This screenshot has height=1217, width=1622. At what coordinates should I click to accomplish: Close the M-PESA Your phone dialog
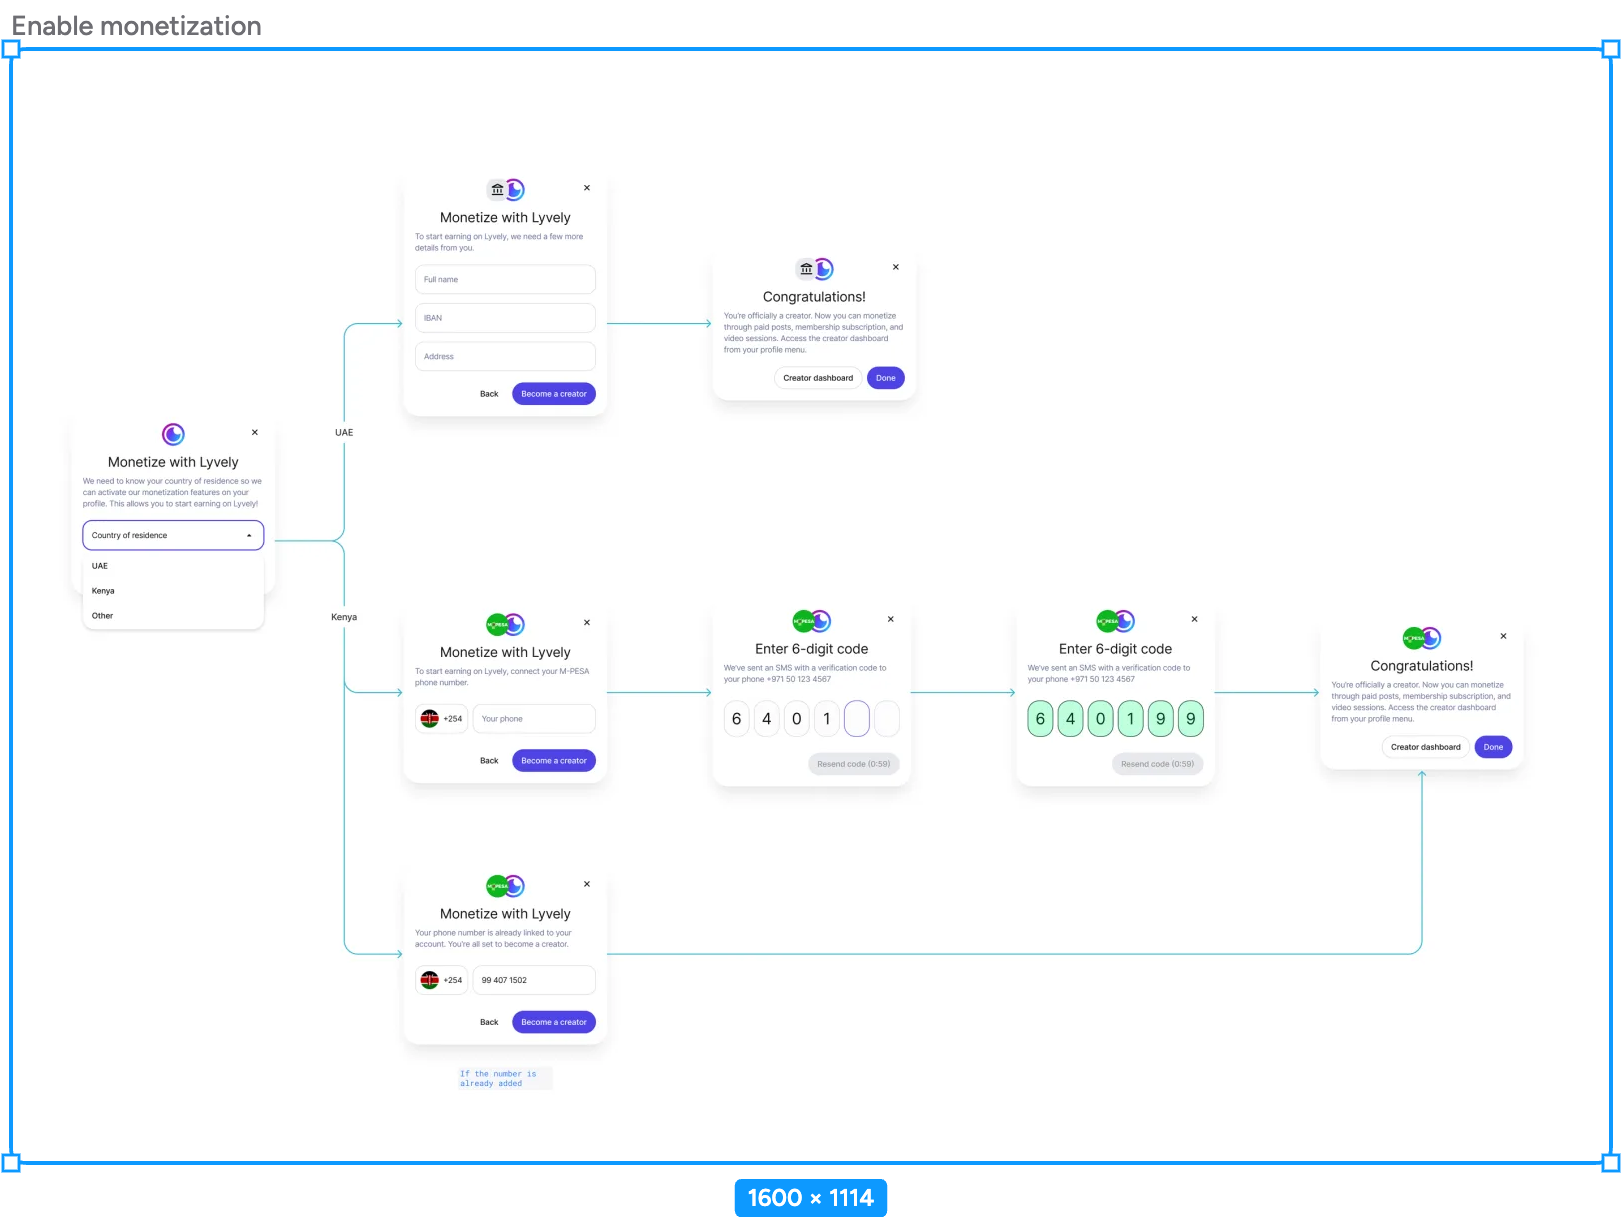pyautogui.click(x=587, y=623)
